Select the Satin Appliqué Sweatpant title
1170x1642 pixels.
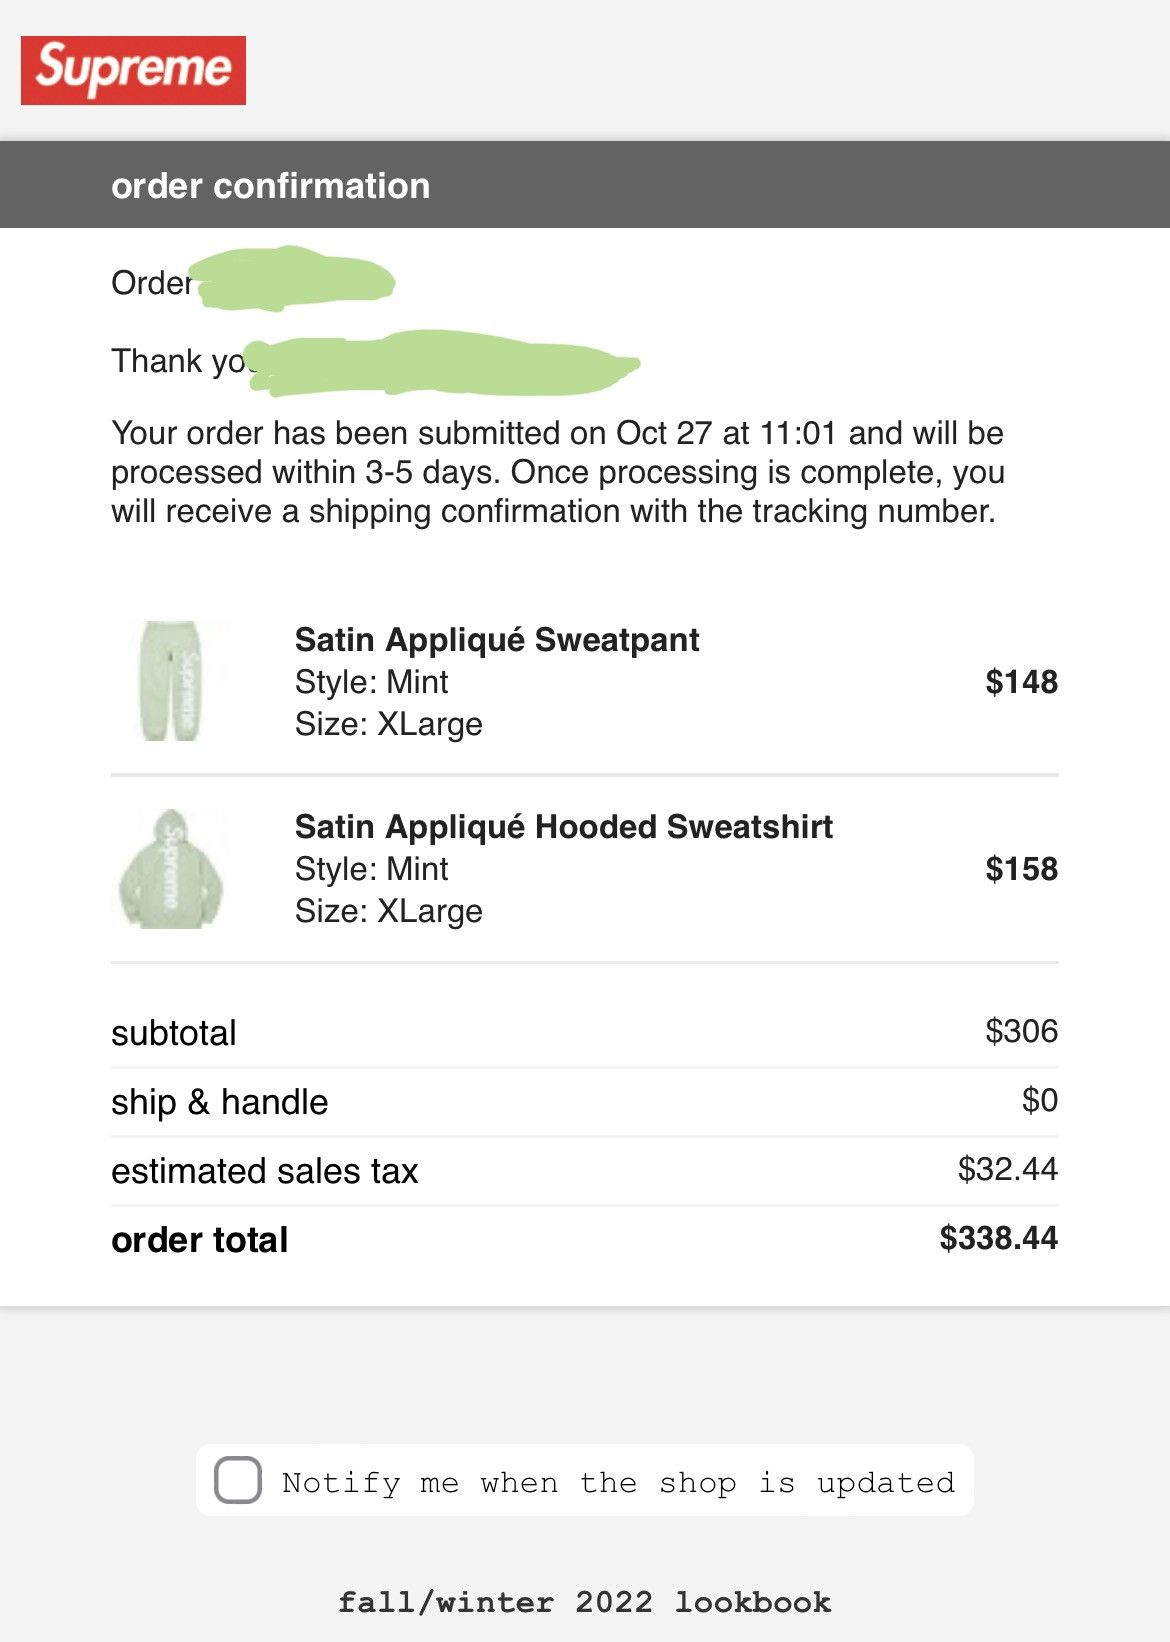[x=497, y=640]
